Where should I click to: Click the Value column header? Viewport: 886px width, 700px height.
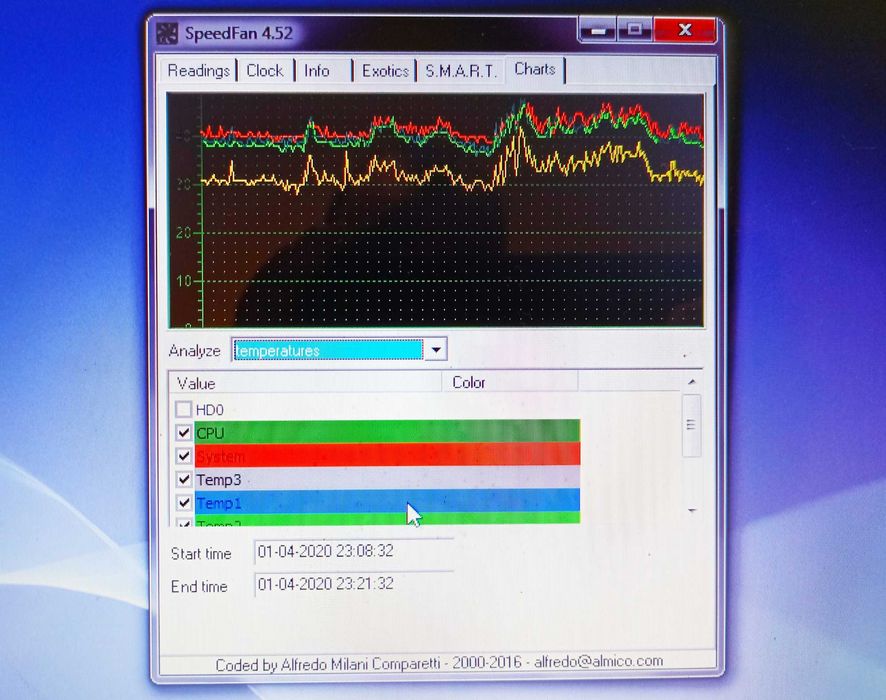click(305, 383)
